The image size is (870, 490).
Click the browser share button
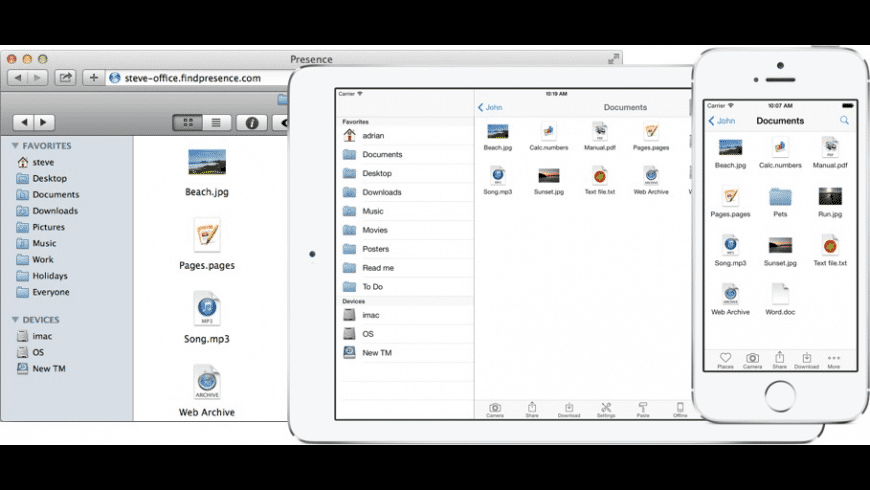65,78
